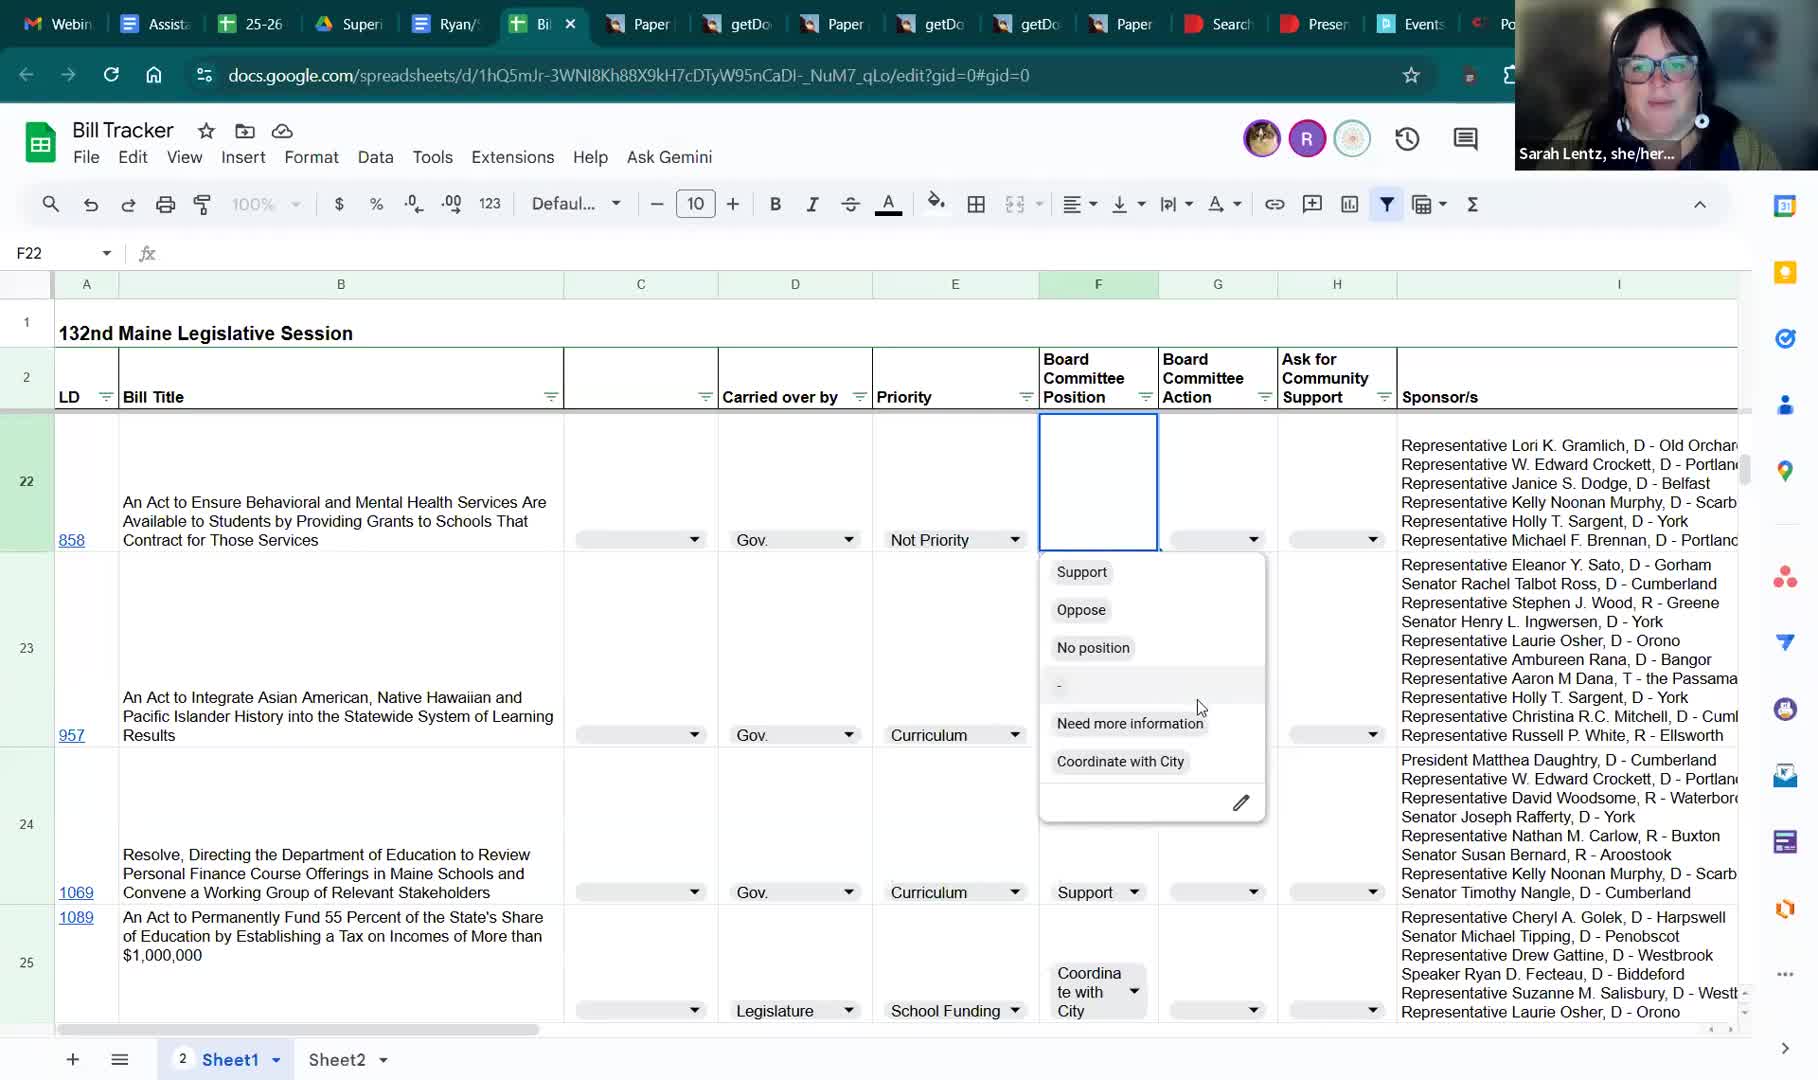Open Bill Title column filter

click(550, 397)
